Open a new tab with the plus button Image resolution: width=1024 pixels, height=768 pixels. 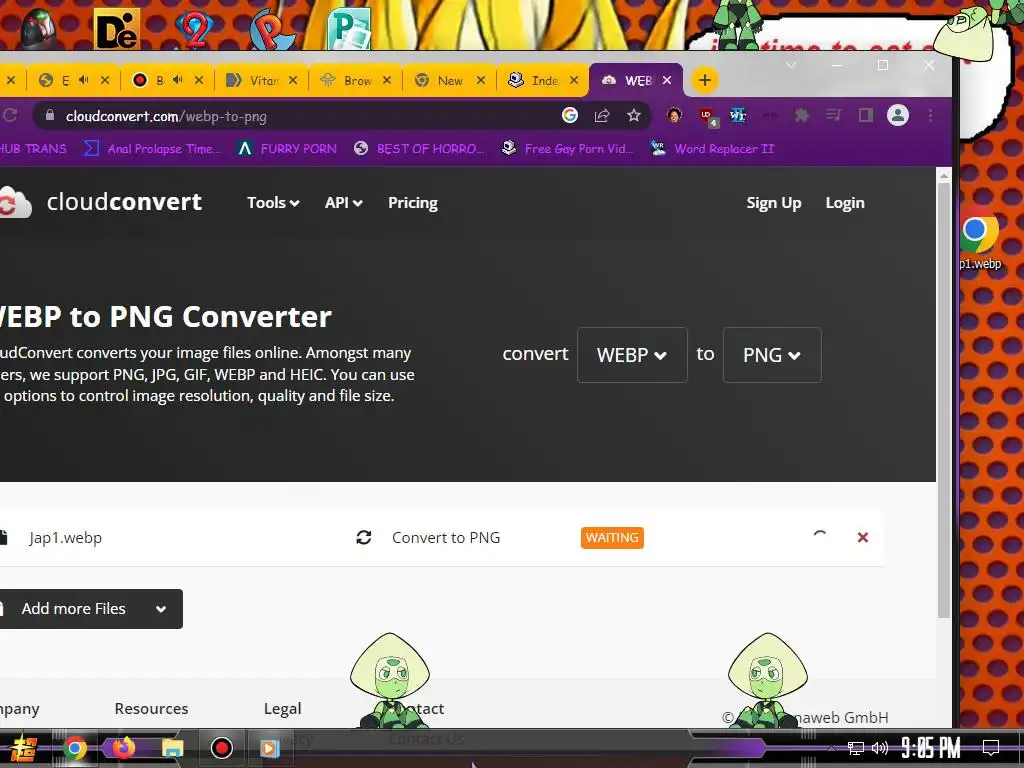pos(704,80)
